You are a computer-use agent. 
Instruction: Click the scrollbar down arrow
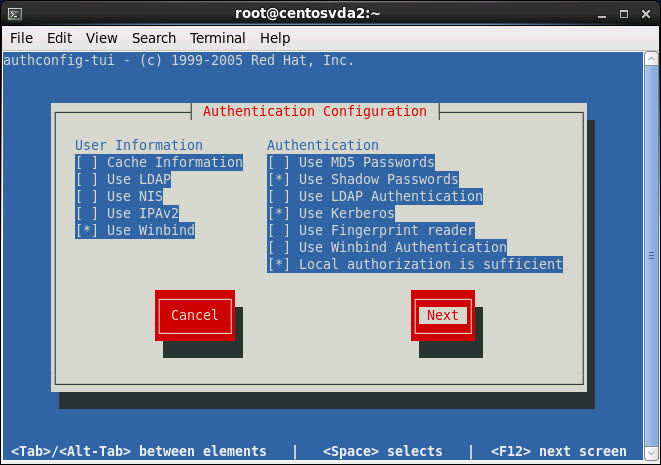651,453
